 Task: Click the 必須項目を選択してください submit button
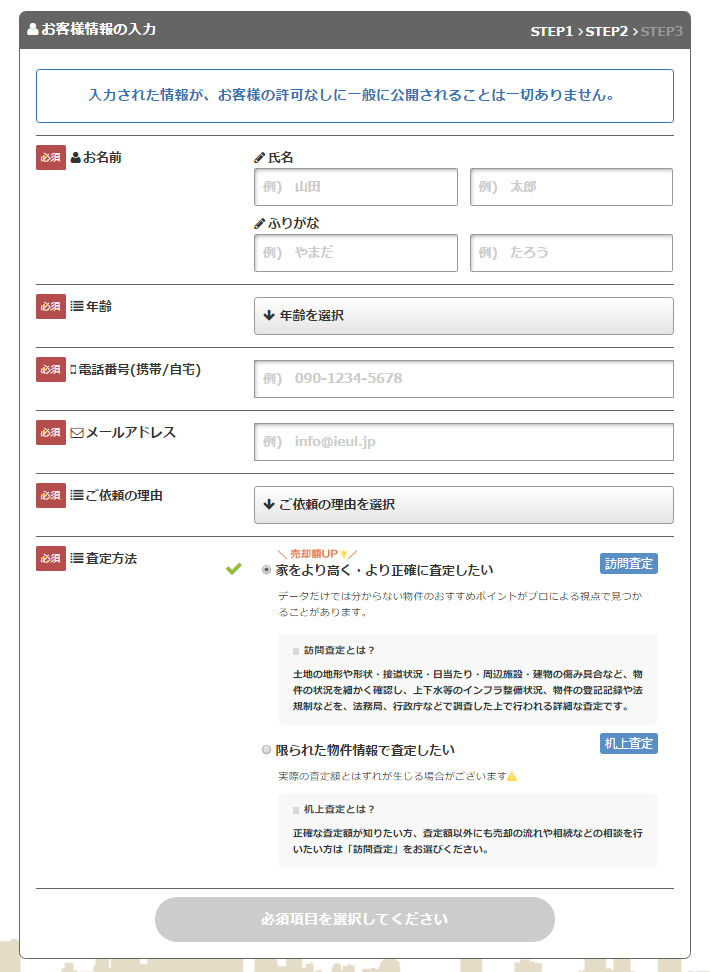(x=355, y=919)
